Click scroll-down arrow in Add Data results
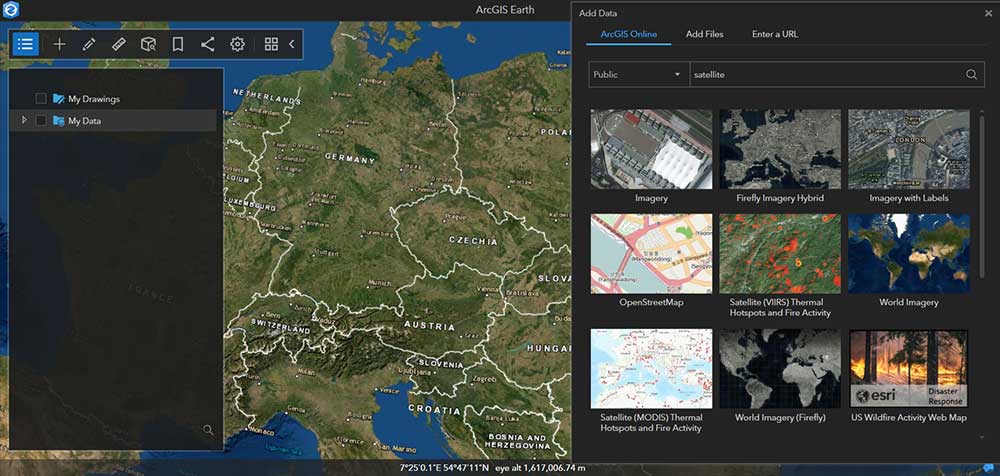Viewport: 1000px width, 476px height. [982, 438]
